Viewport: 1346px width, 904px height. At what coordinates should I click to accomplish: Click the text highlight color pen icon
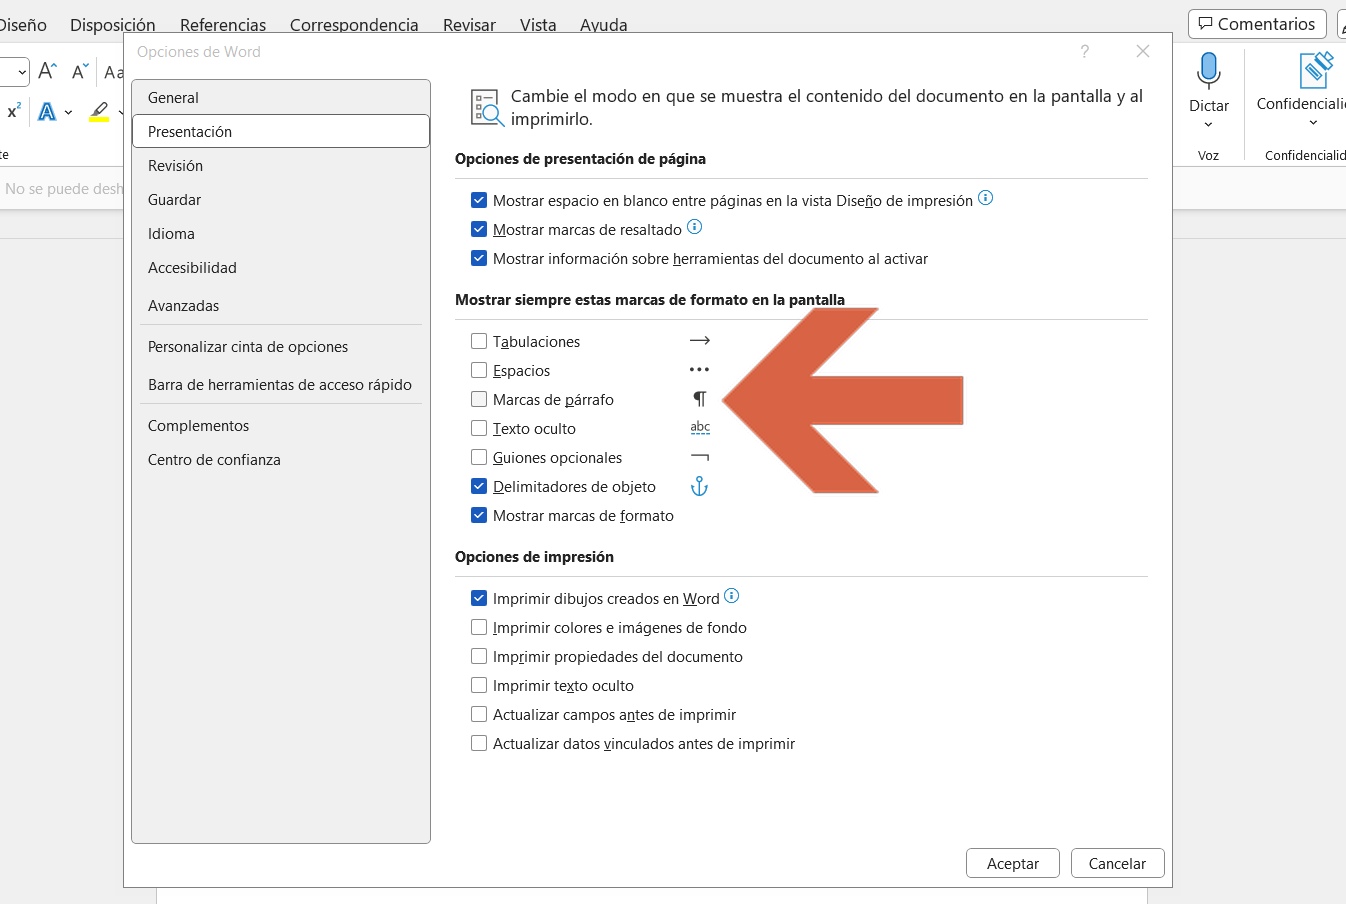click(x=98, y=112)
